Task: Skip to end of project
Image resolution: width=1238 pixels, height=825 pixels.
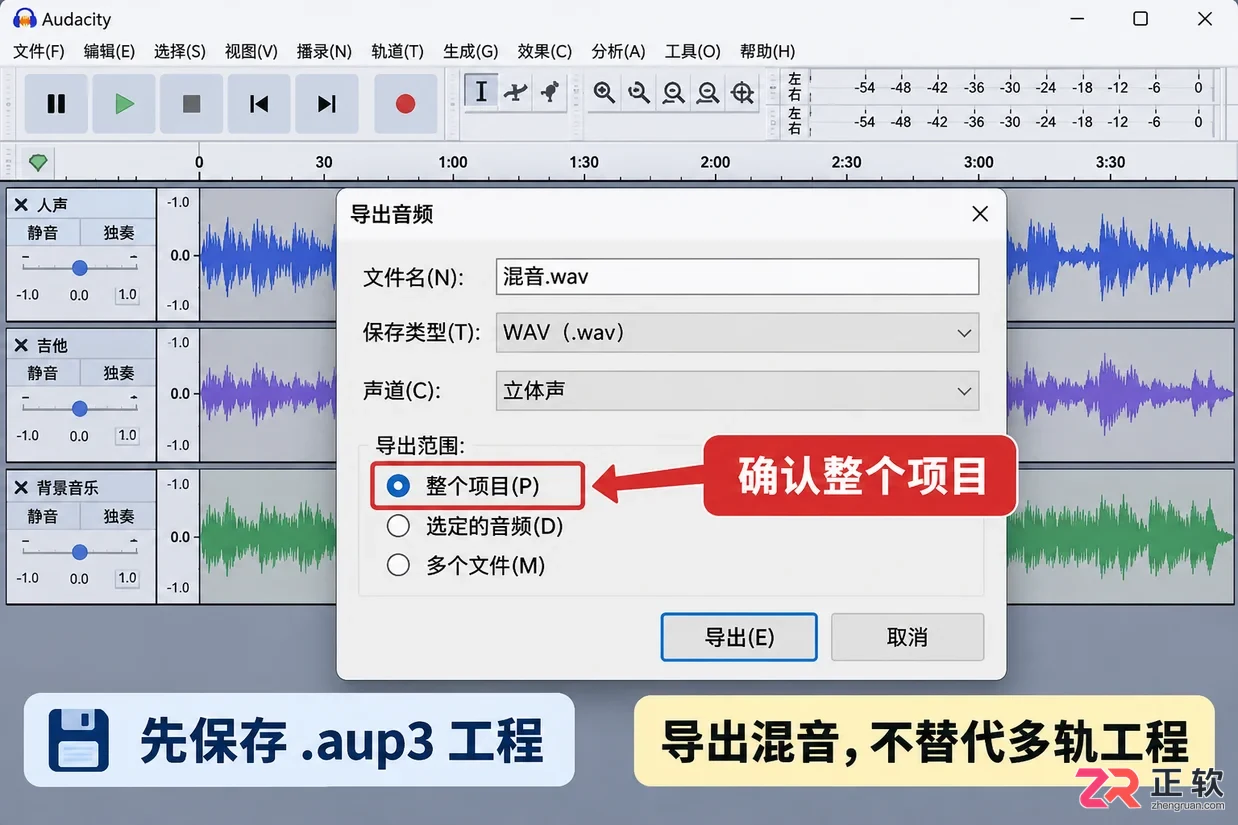Action: (x=327, y=104)
